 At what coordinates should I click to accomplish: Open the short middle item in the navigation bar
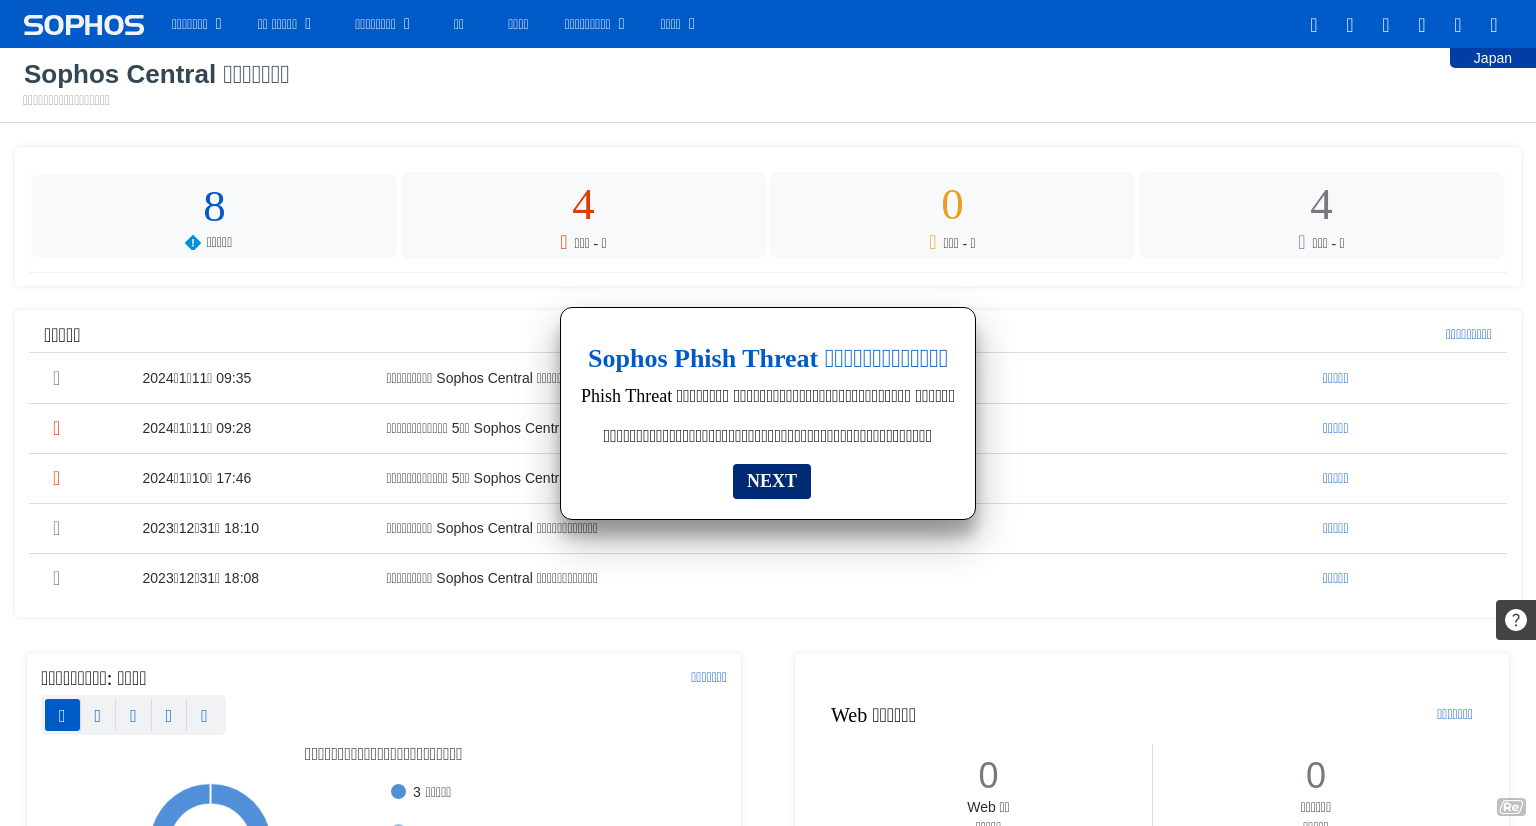(x=459, y=24)
